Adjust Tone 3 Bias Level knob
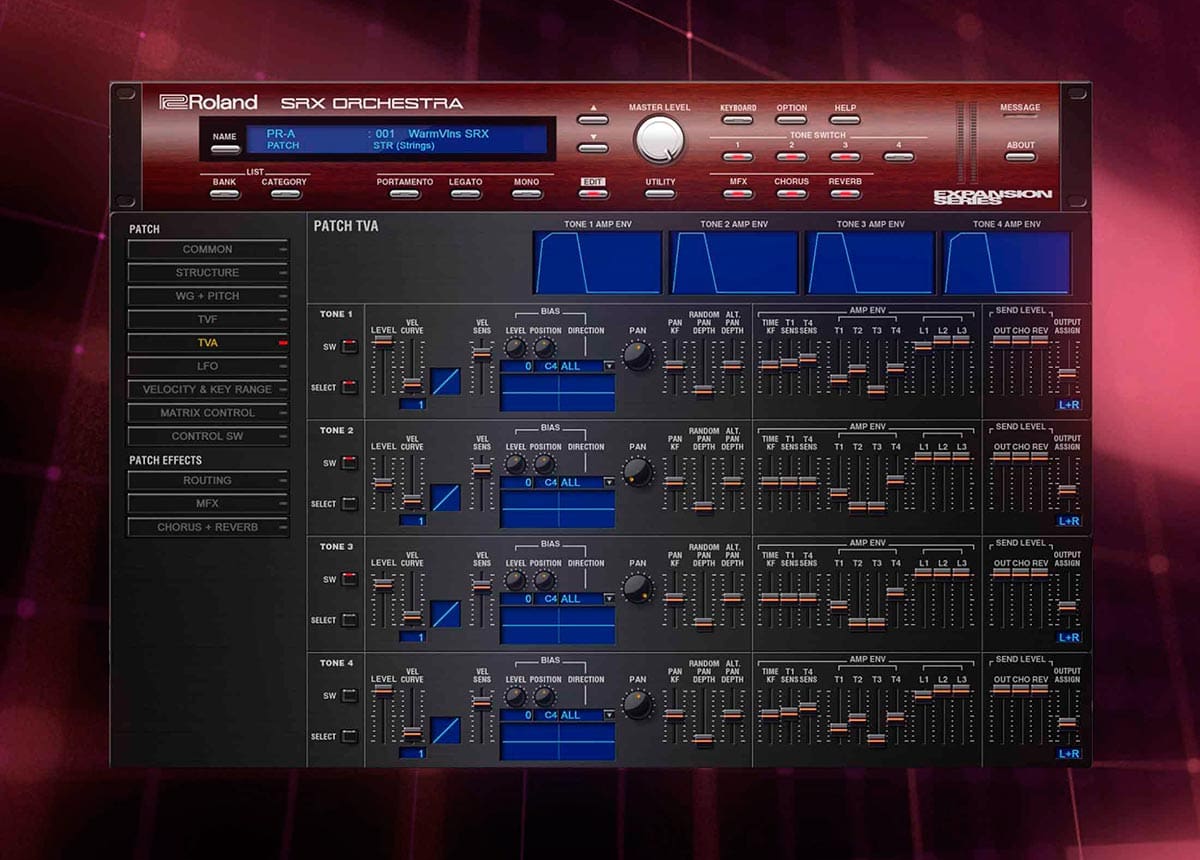Viewport: 1200px width, 860px height. (515, 580)
